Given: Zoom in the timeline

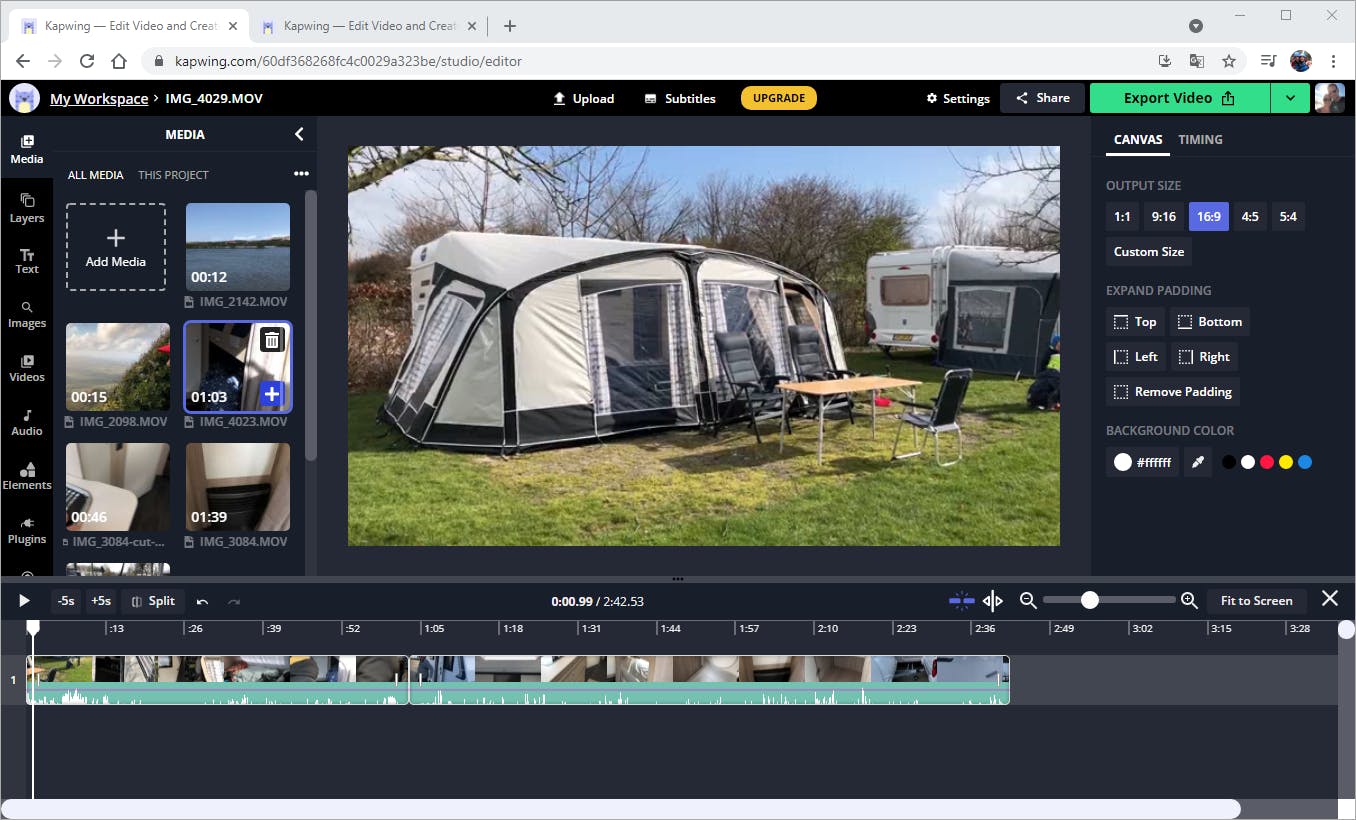Looking at the screenshot, I should [x=1189, y=600].
